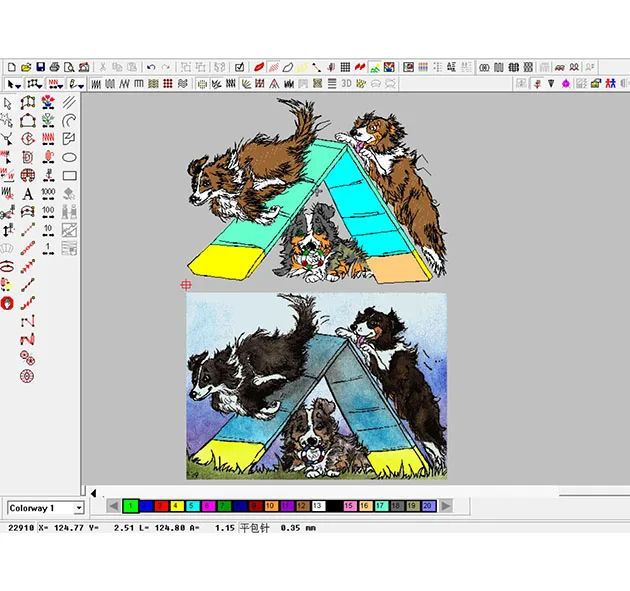Click the New file icon
Screen dimensions: 630x591
13,67
